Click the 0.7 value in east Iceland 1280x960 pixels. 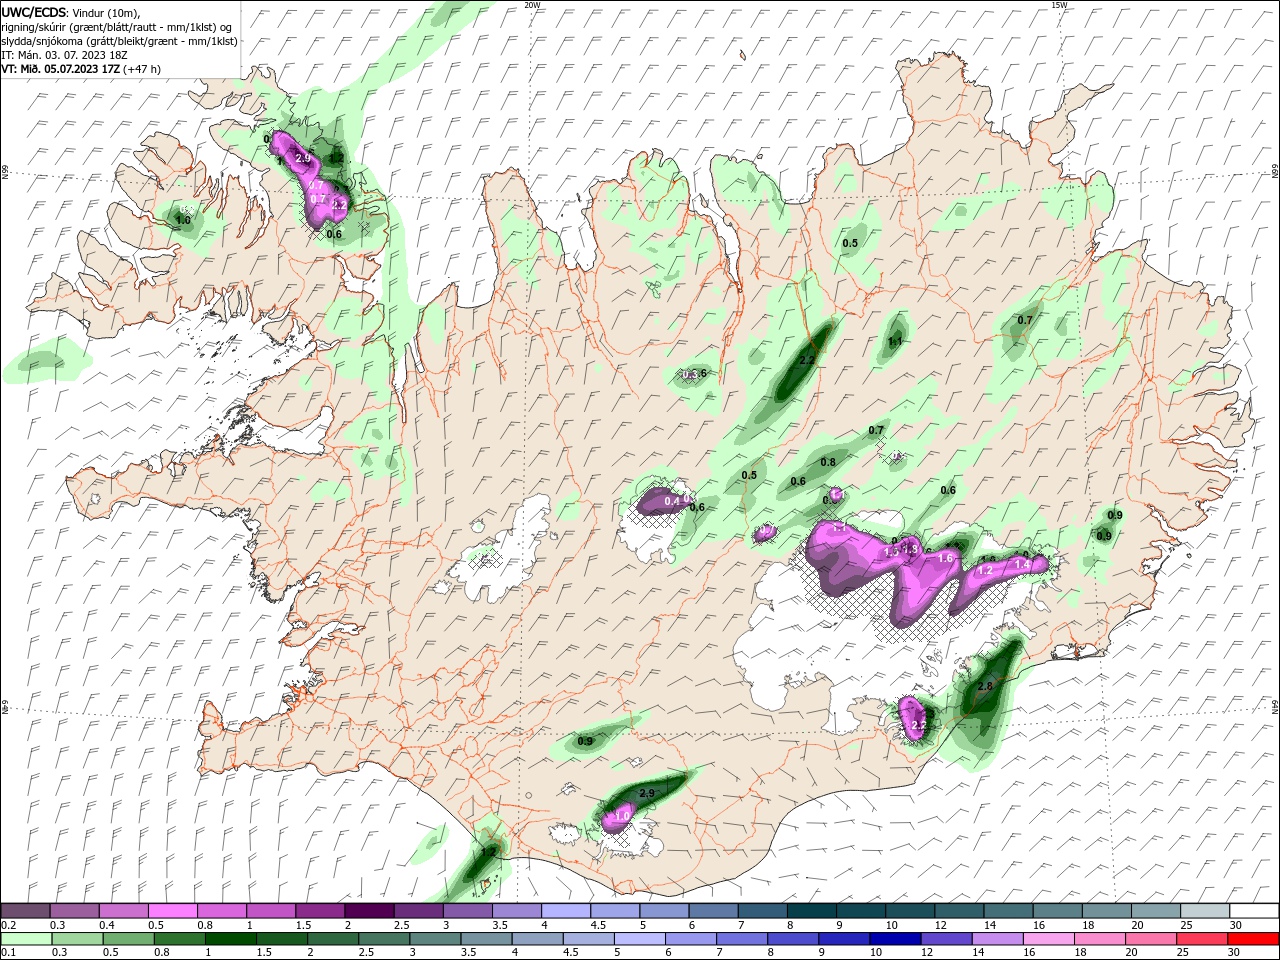[x=1025, y=321]
